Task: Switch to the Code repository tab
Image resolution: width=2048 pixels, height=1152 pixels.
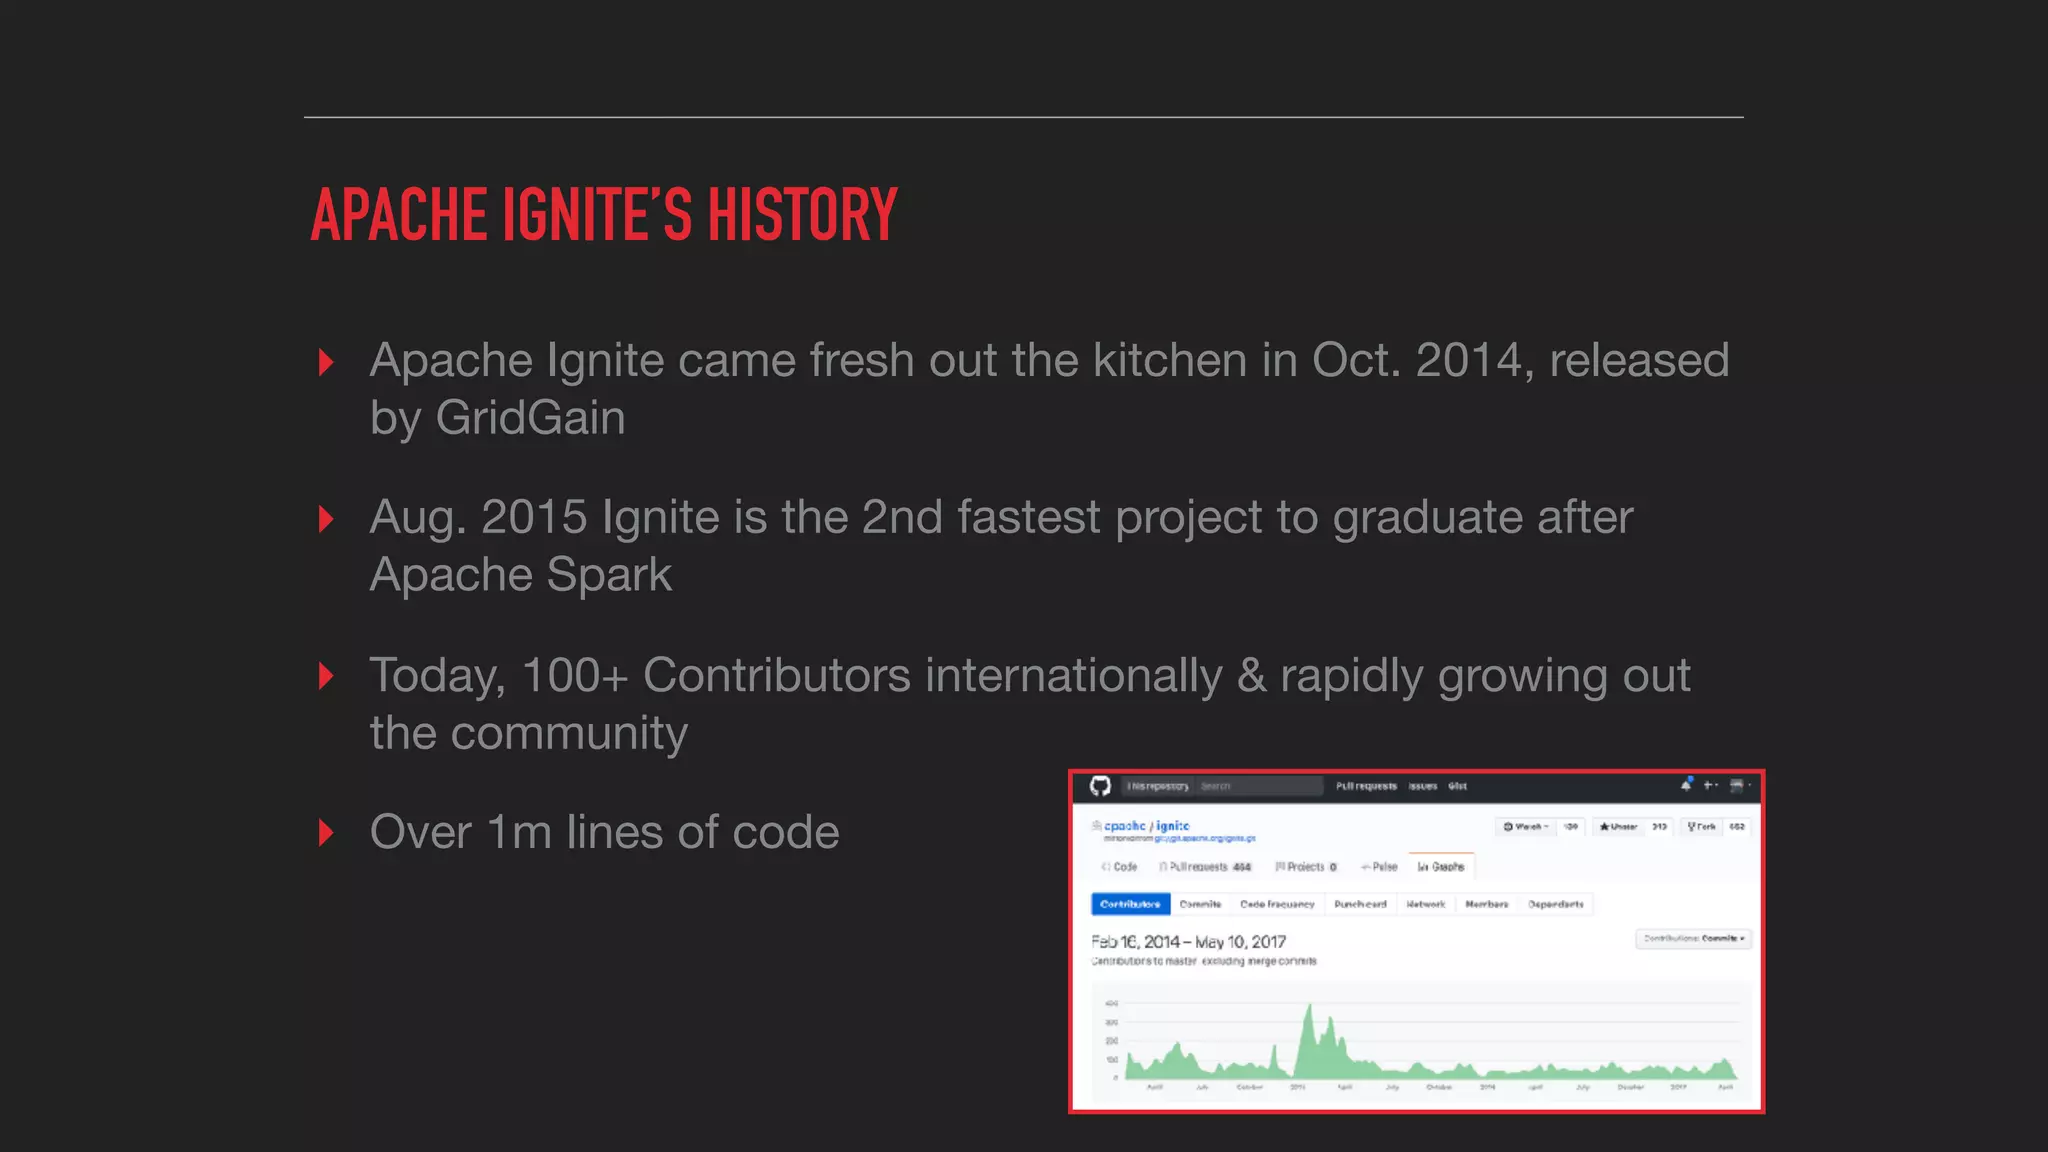Action: pyautogui.click(x=1119, y=867)
